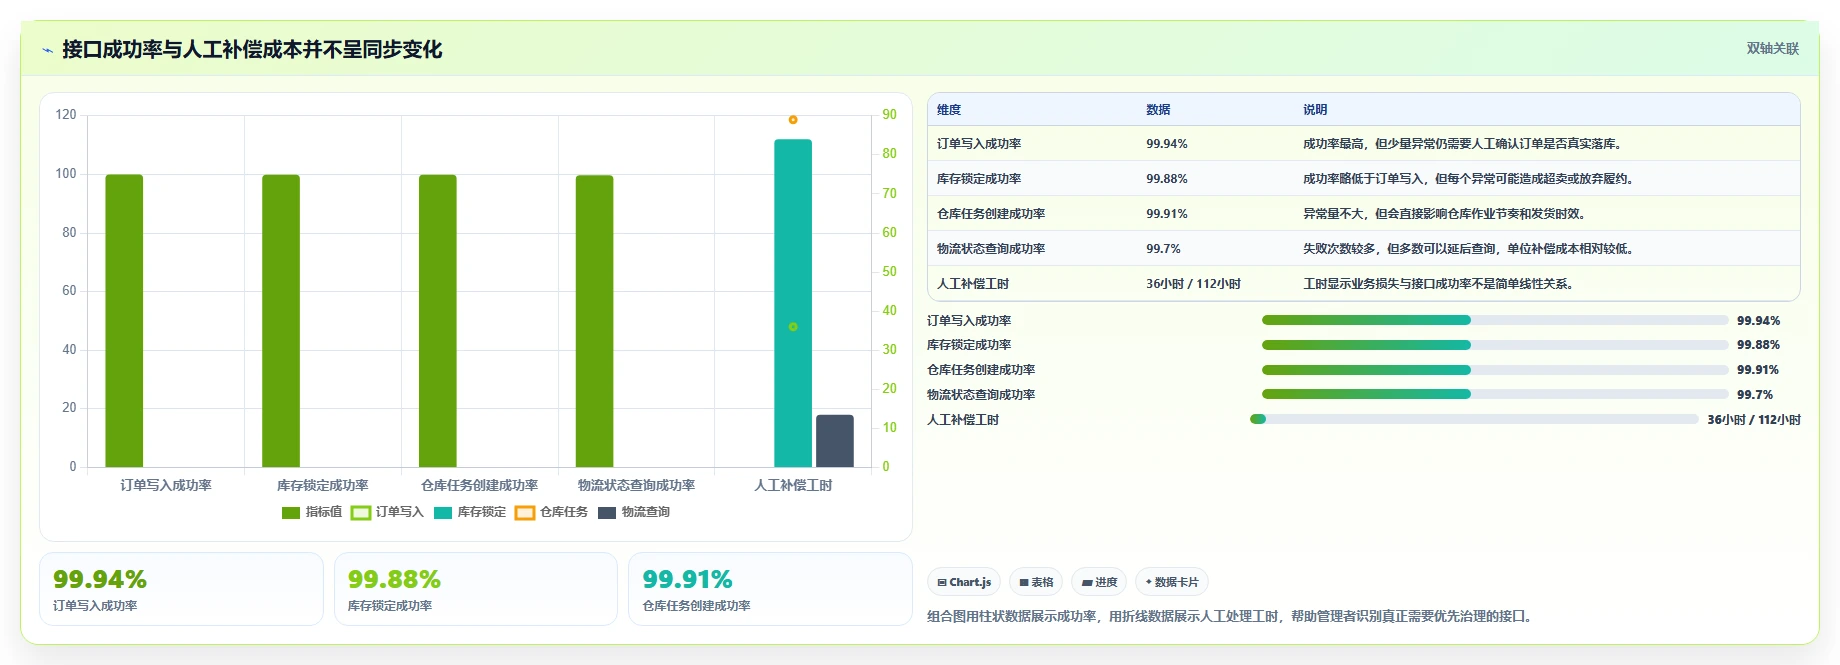This screenshot has height=665, width=1840.
Task: Click the 99.94% cell in the table
Action: 1167,144
